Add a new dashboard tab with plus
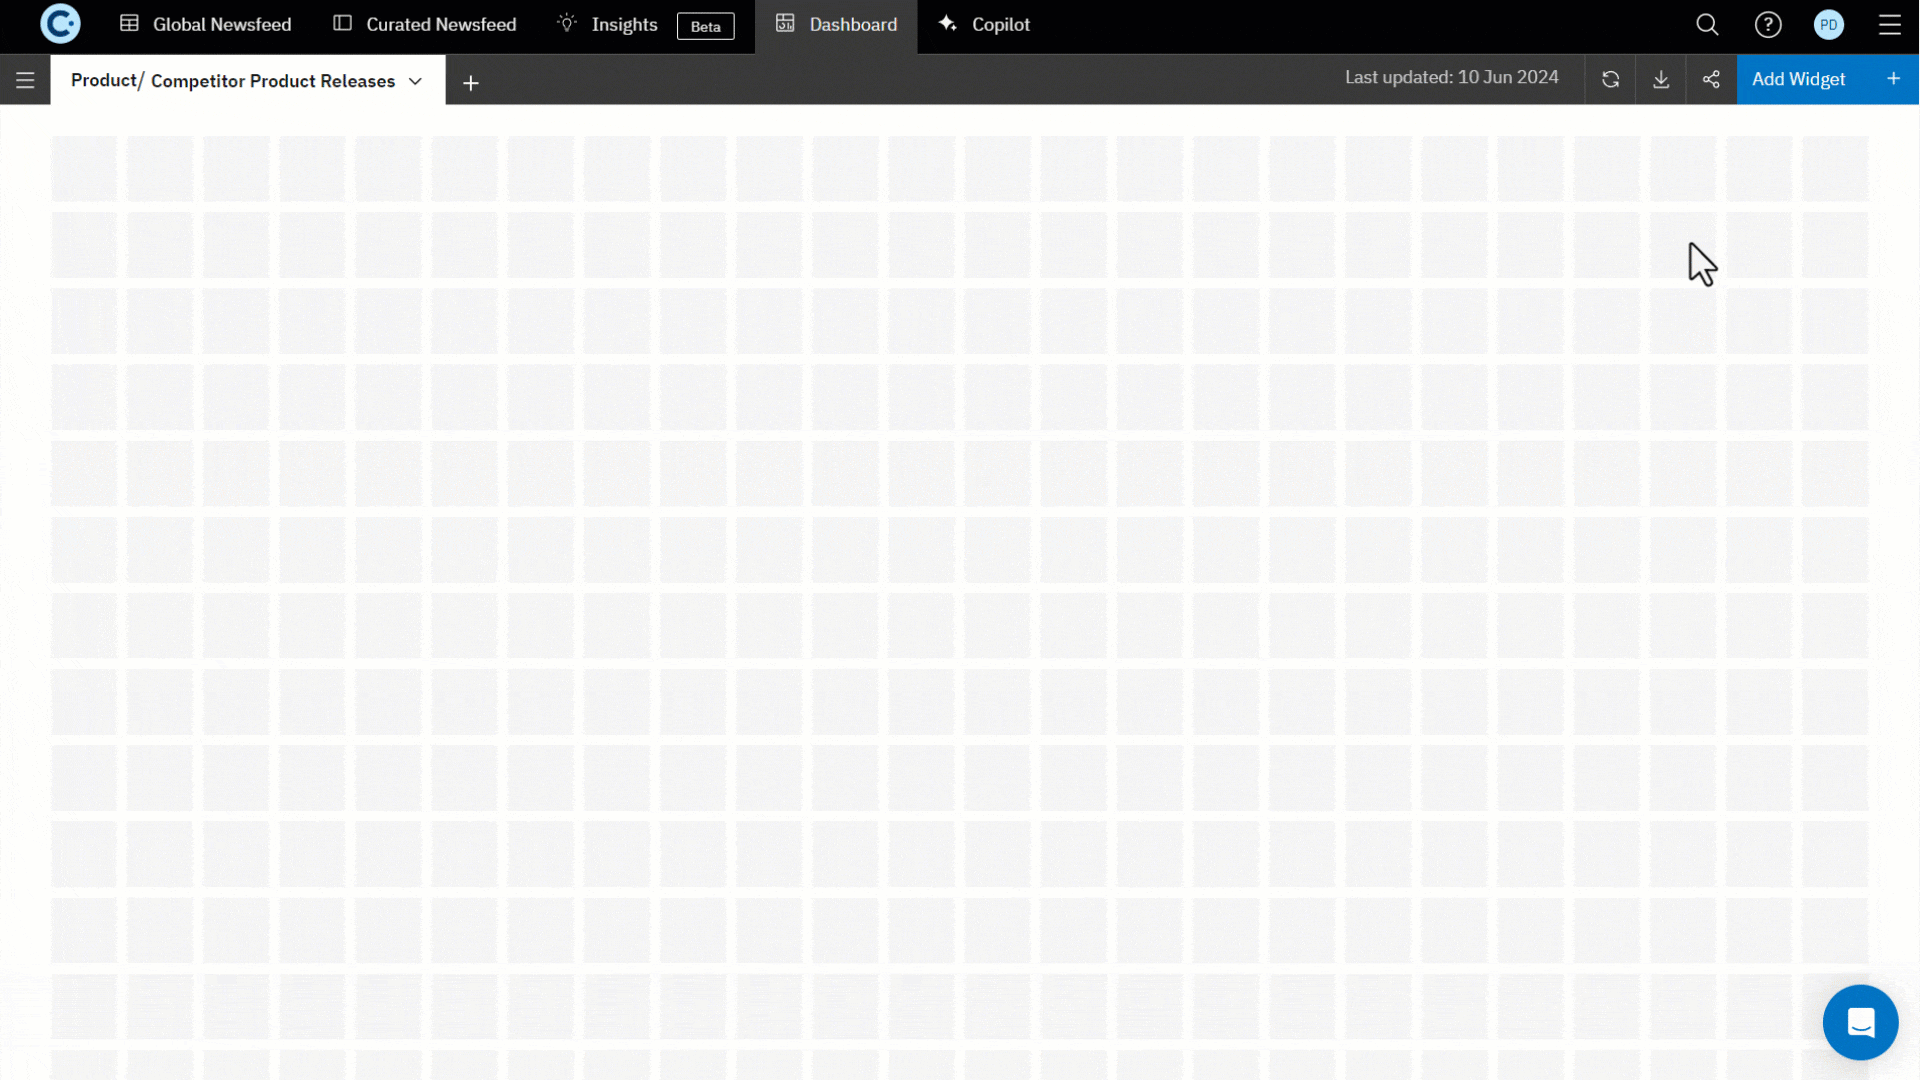The image size is (1920, 1080). coord(471,83)
